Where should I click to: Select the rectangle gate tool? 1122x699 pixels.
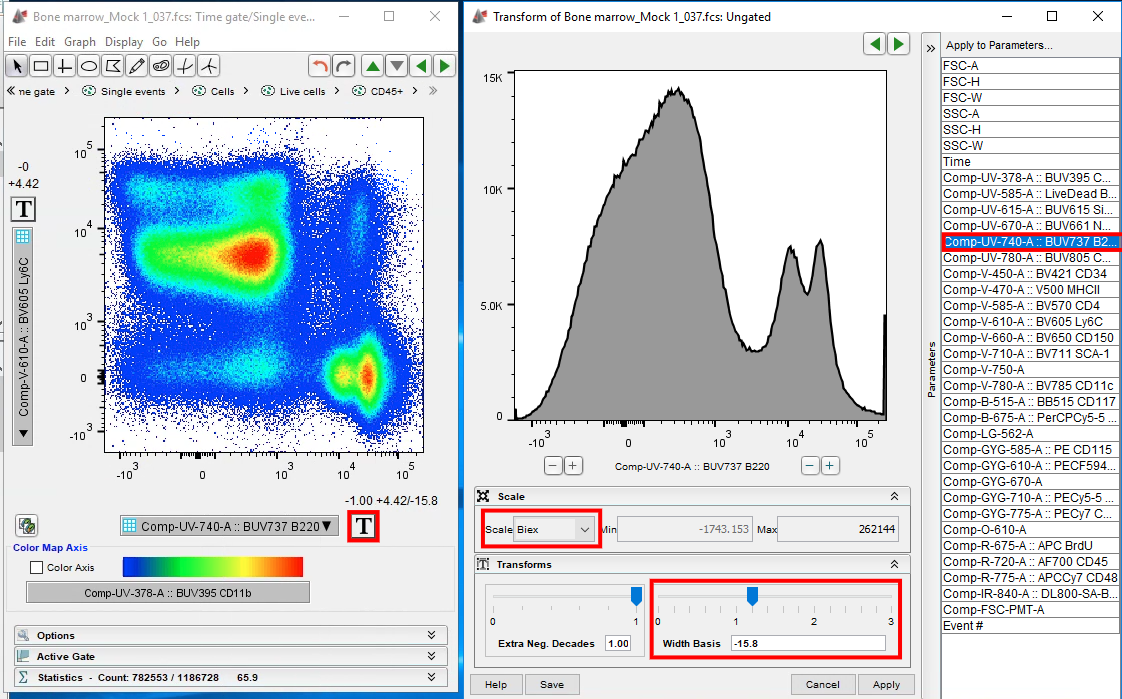point(41,66)
